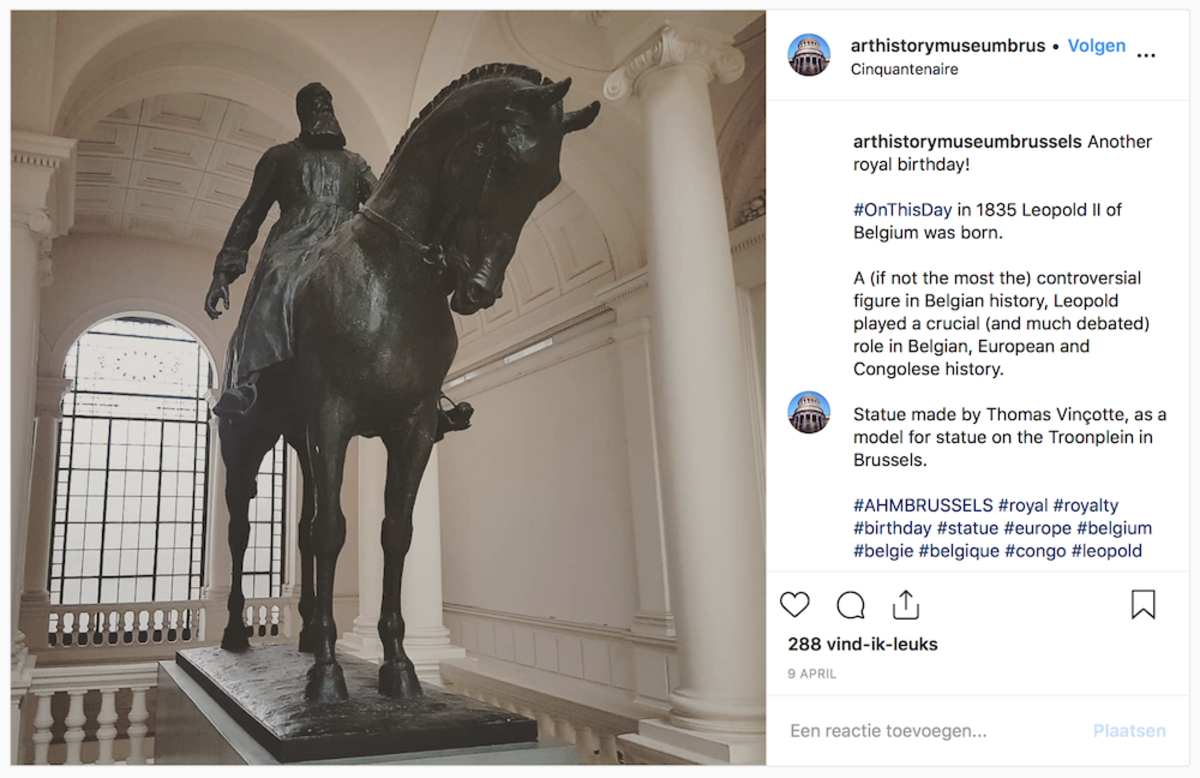Open the #OnThisDay hashtag

tap(900, 210)
